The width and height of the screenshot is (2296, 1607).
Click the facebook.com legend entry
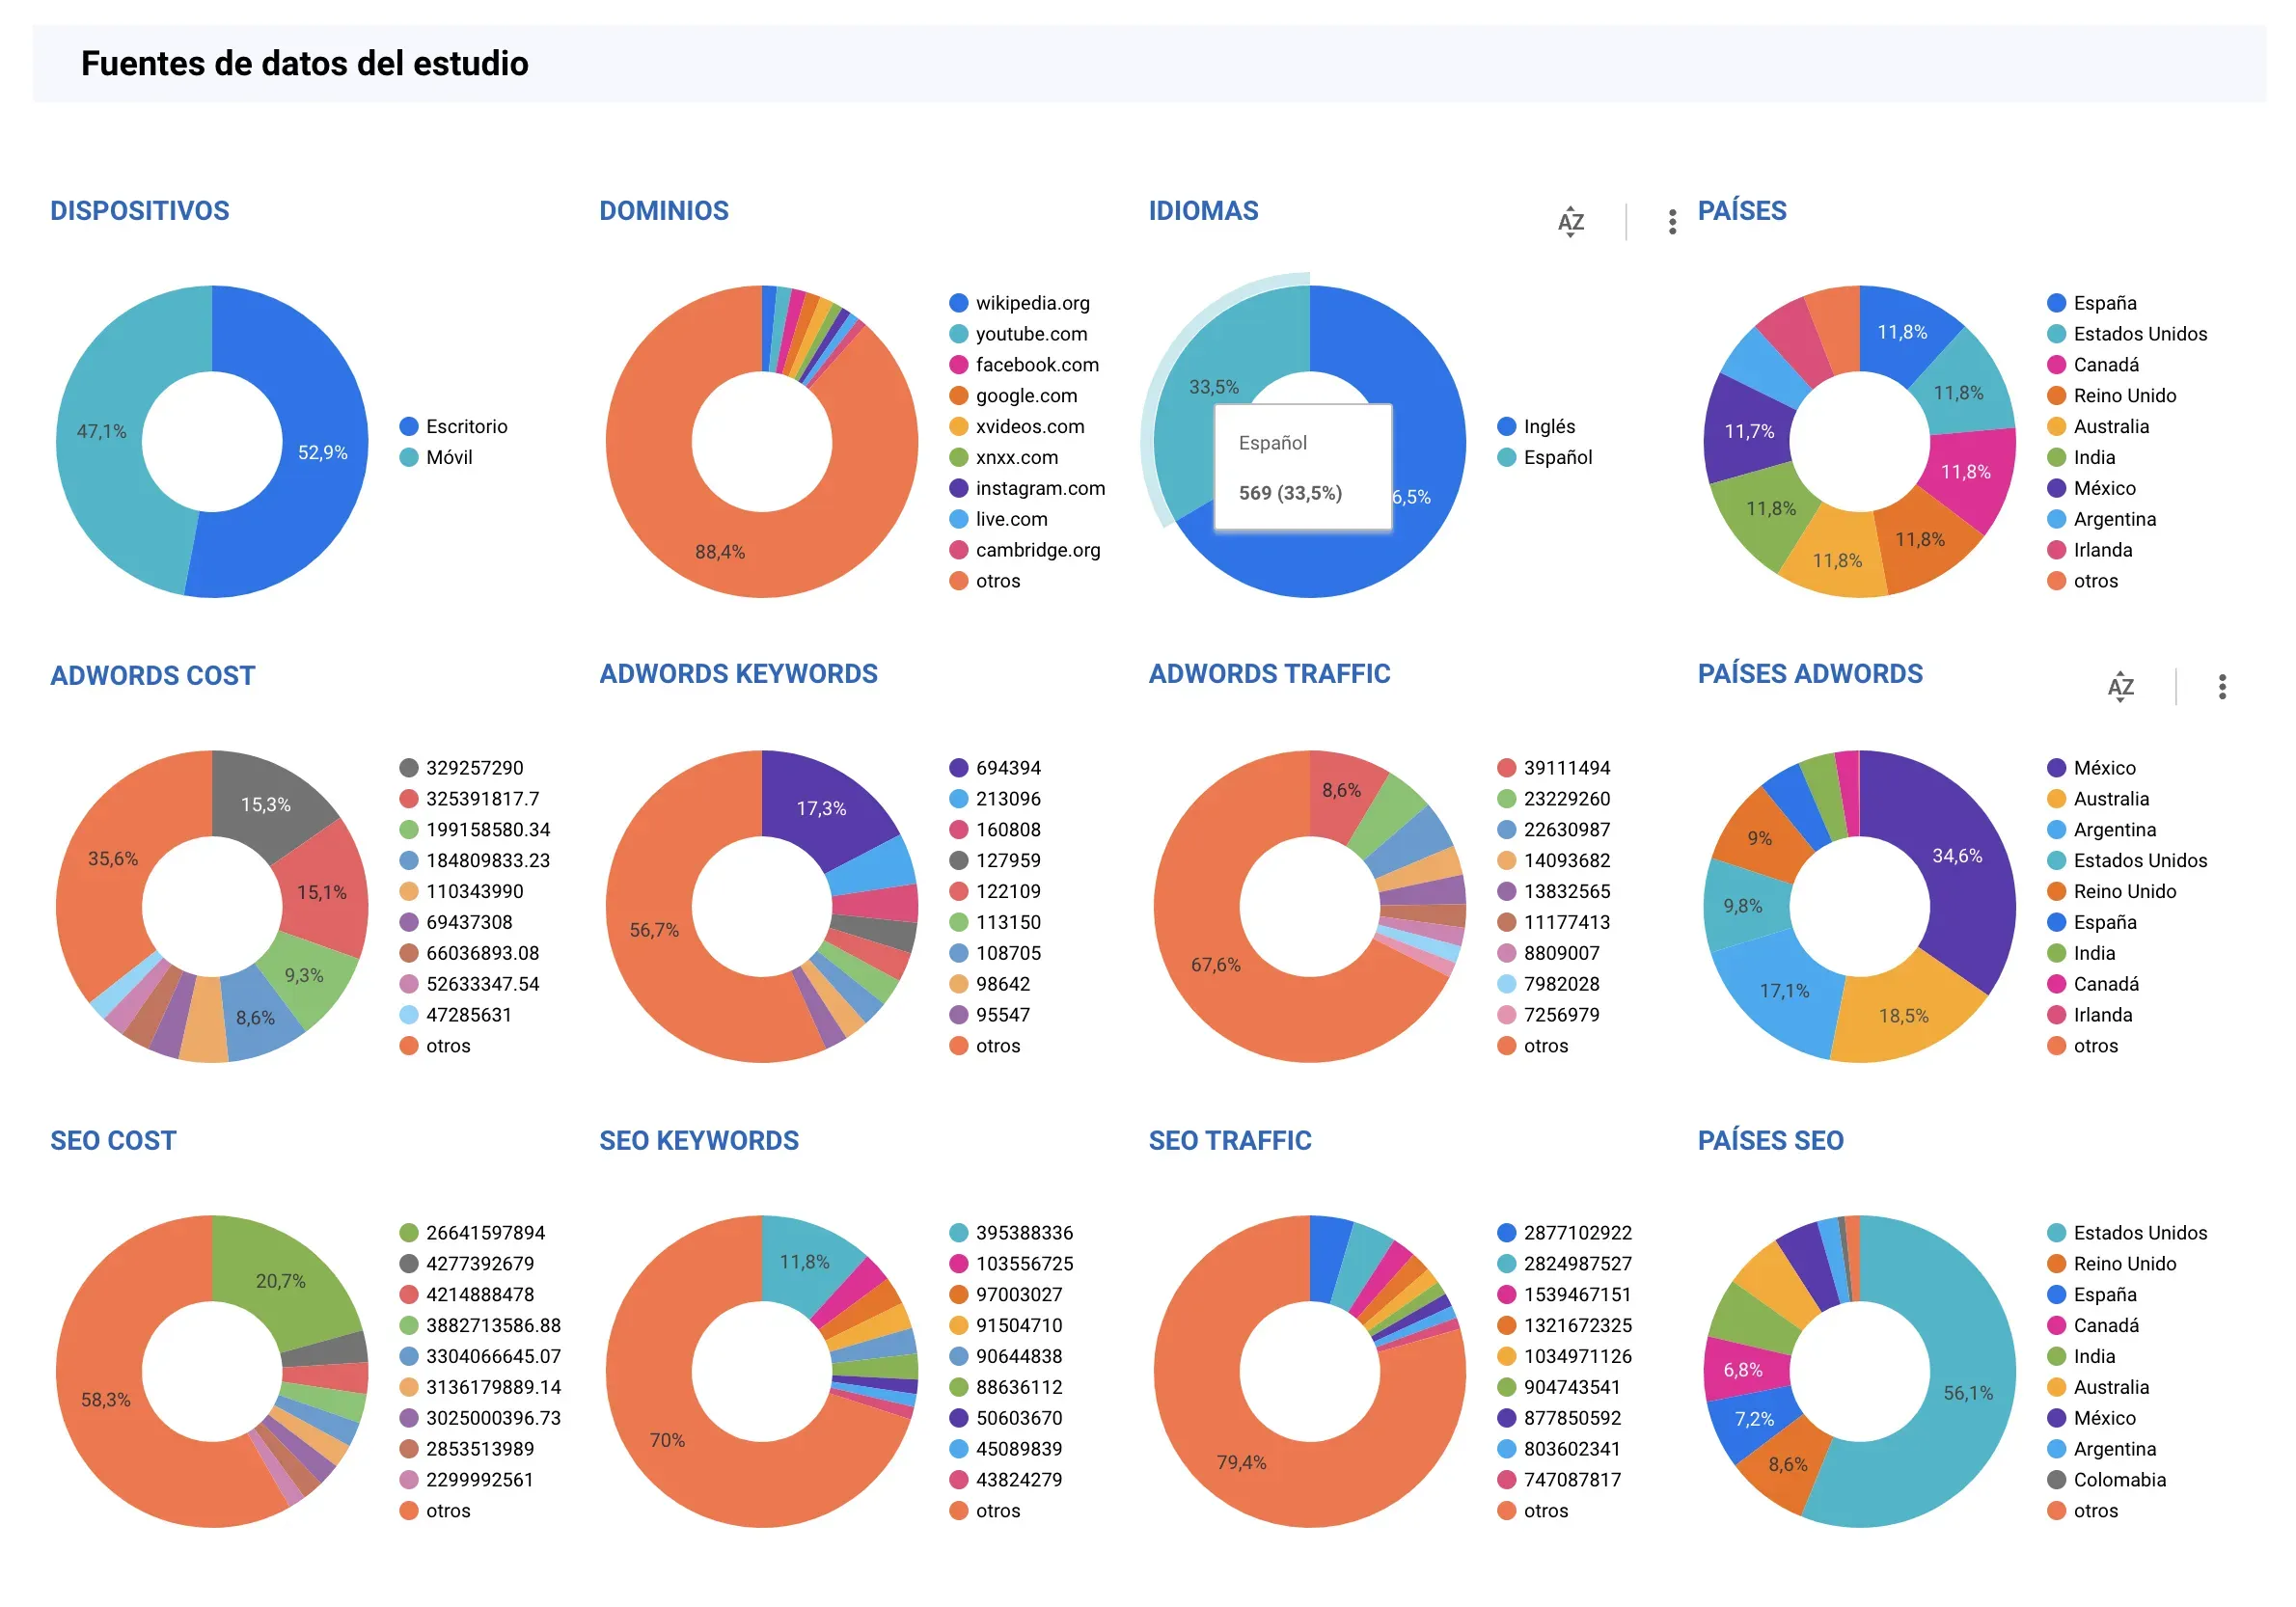click(1024, 364)
